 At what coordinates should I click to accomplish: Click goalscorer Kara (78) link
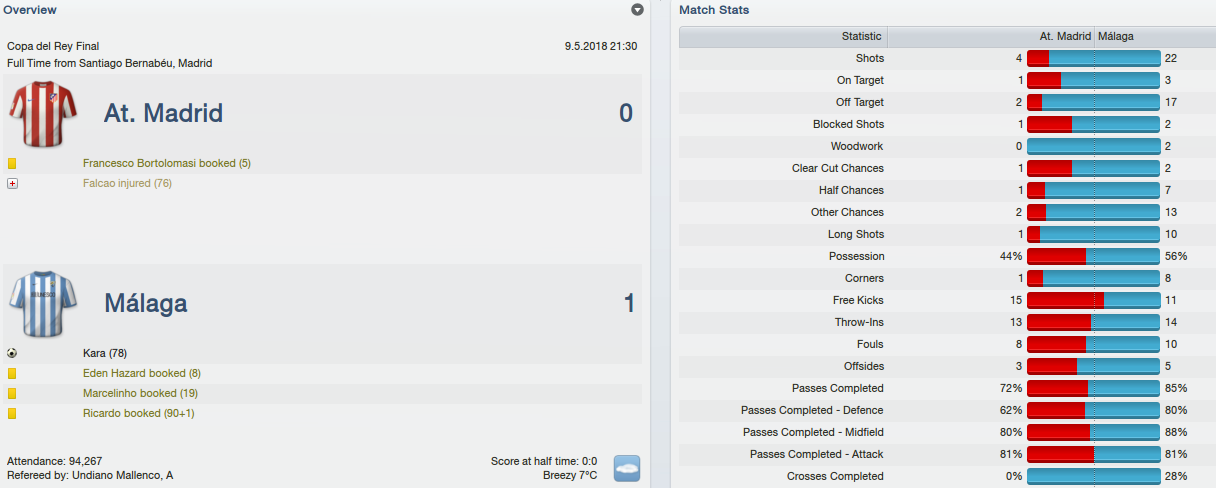[105, 353]
